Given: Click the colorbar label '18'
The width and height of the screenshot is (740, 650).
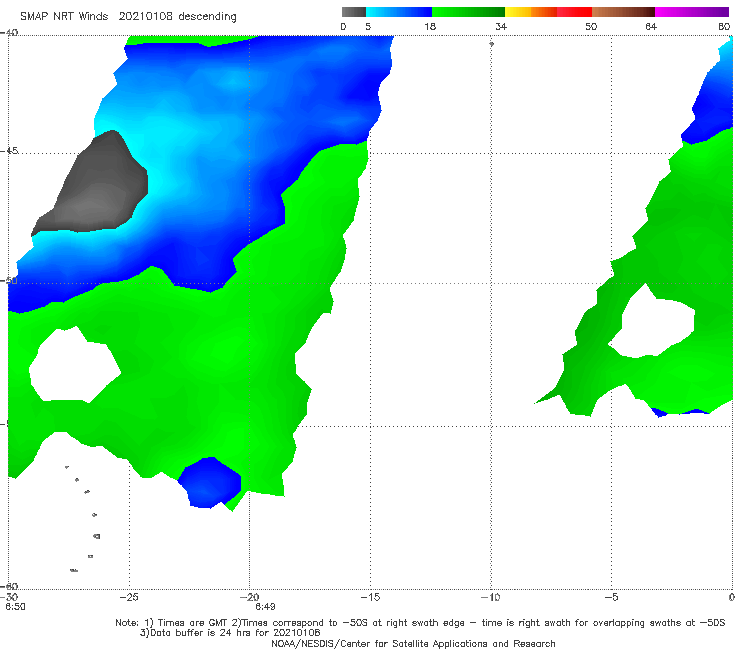Looking at the screenshot, I should pos(430,27).
